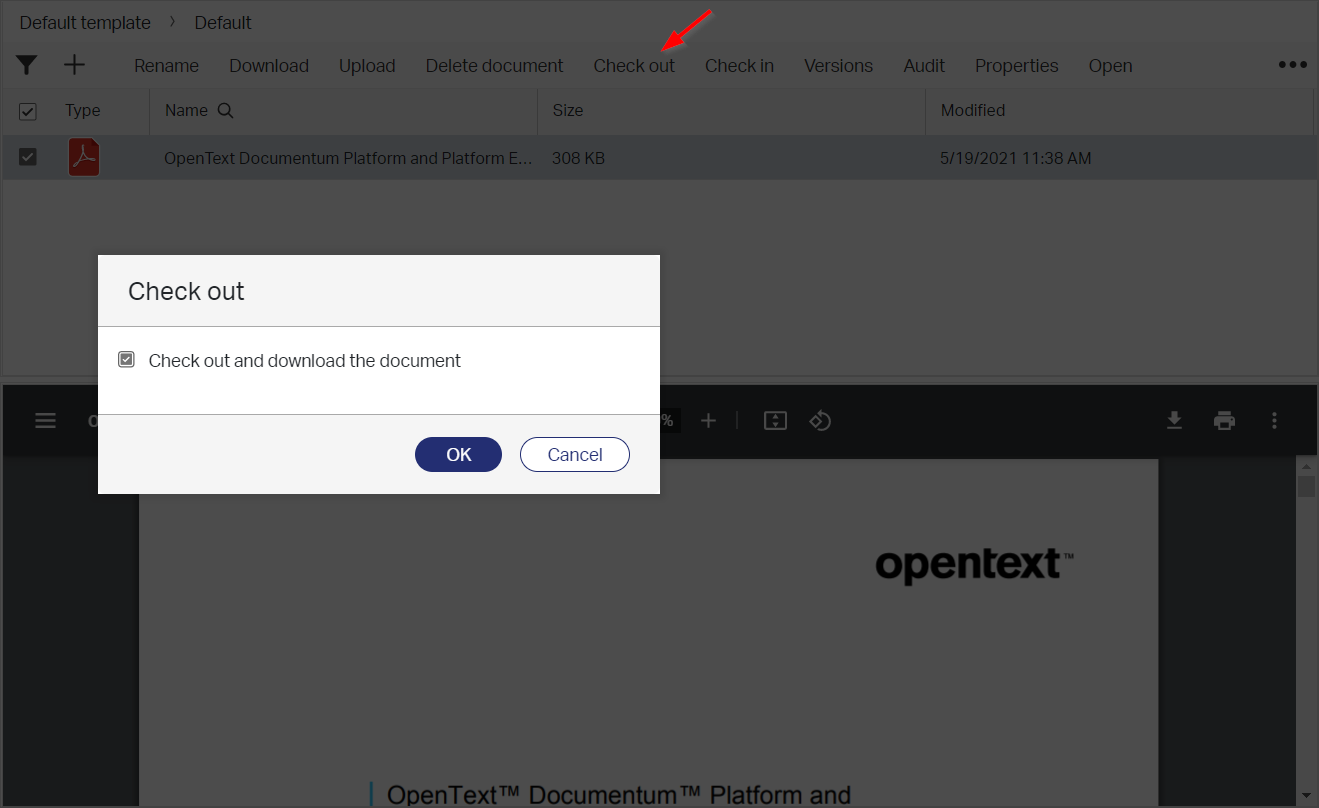Deselect the OpenText Documentum row checkbox

(28, 157)
